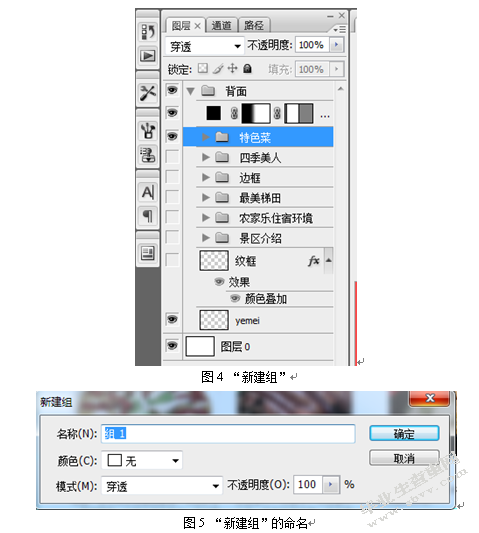
Task: Open 不透明度 slider arrow in 新建组 dialog
Action: coord(330,484)
